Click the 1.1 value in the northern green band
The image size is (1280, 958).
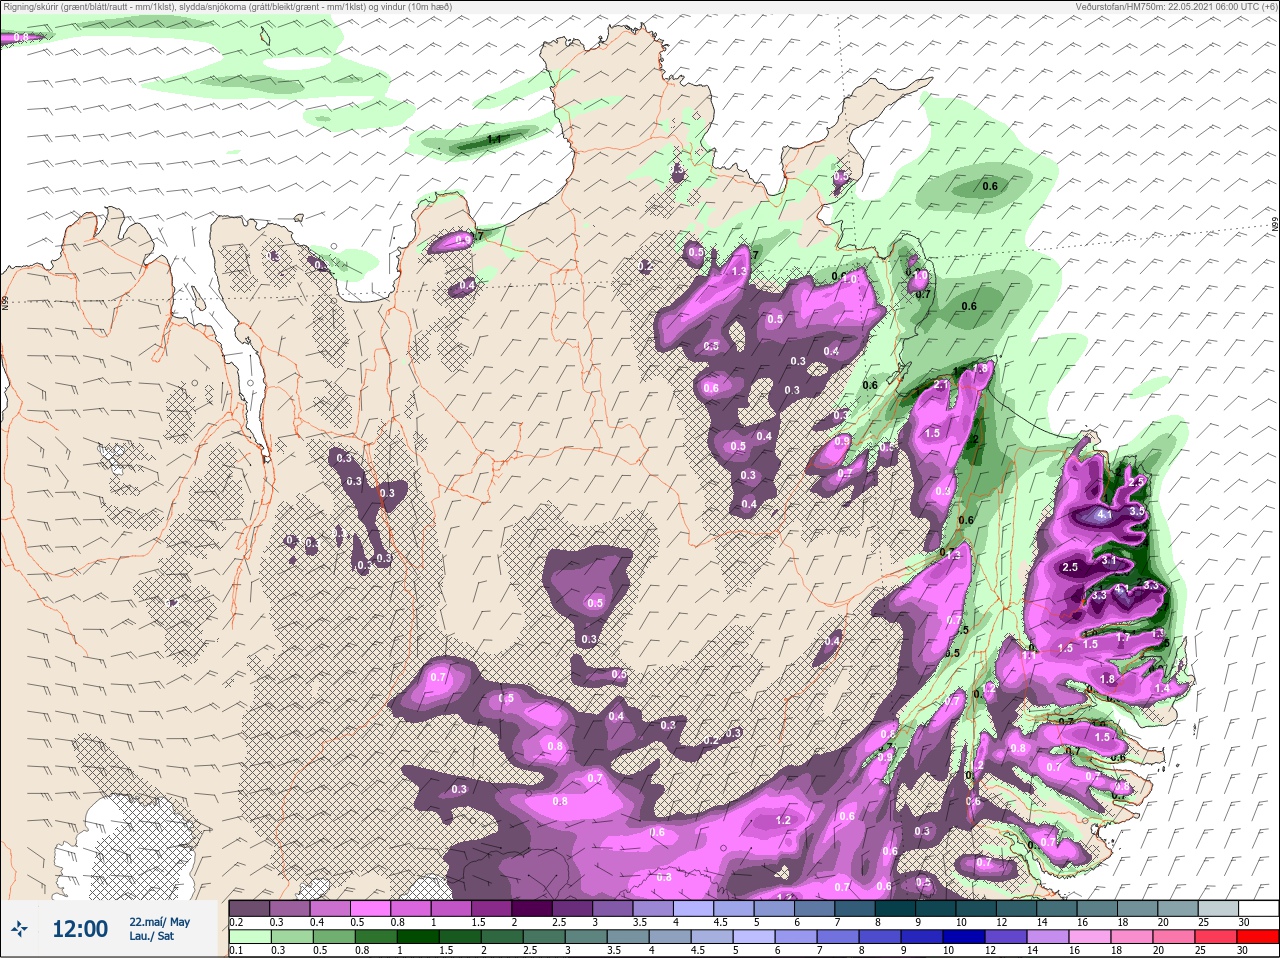tap(494, 140)
